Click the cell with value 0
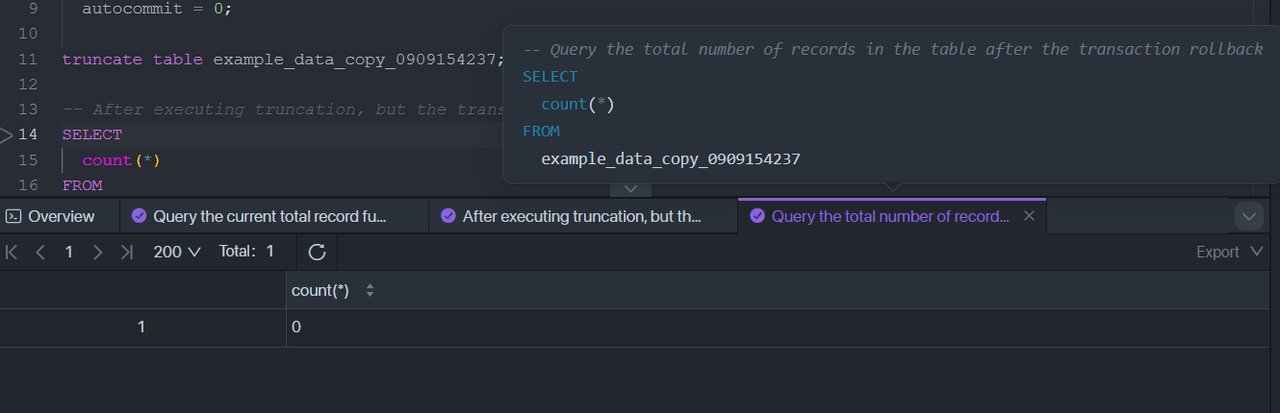Screen dimensions: 1280x413 (296, 327)
